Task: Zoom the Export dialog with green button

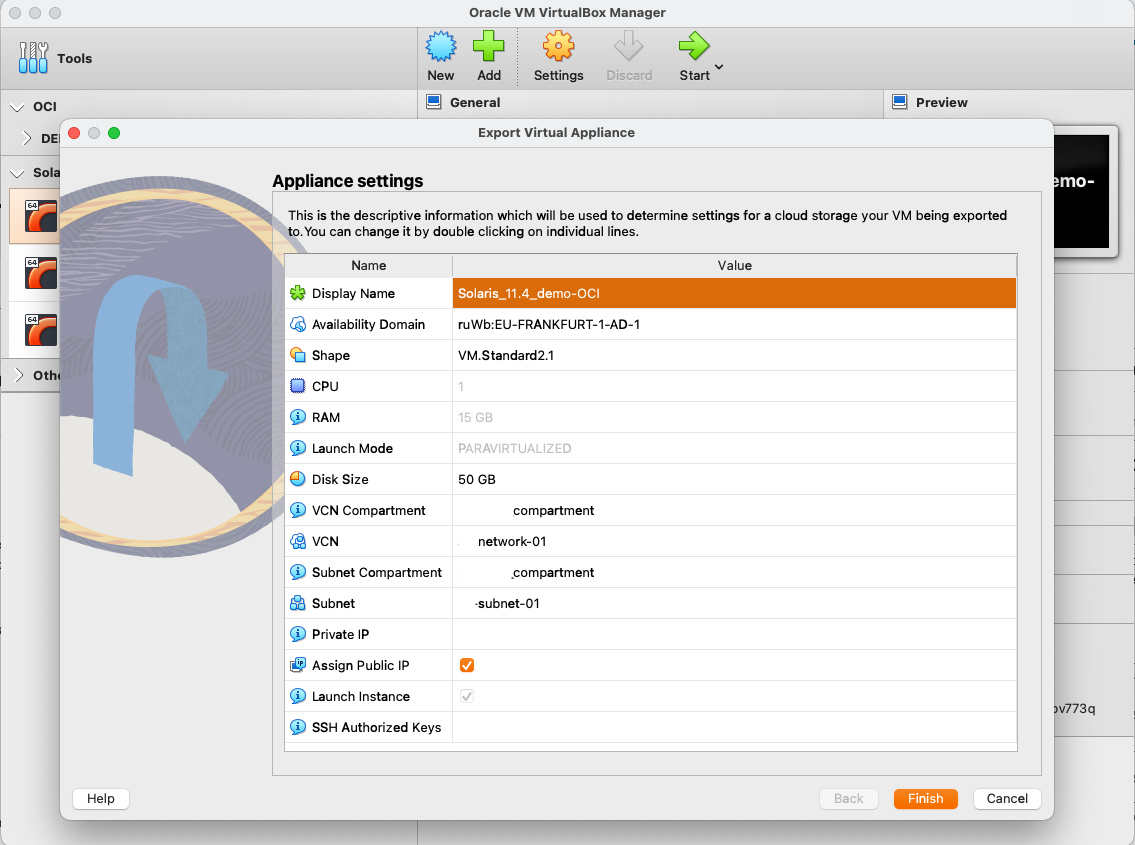Action: [114, 133]
